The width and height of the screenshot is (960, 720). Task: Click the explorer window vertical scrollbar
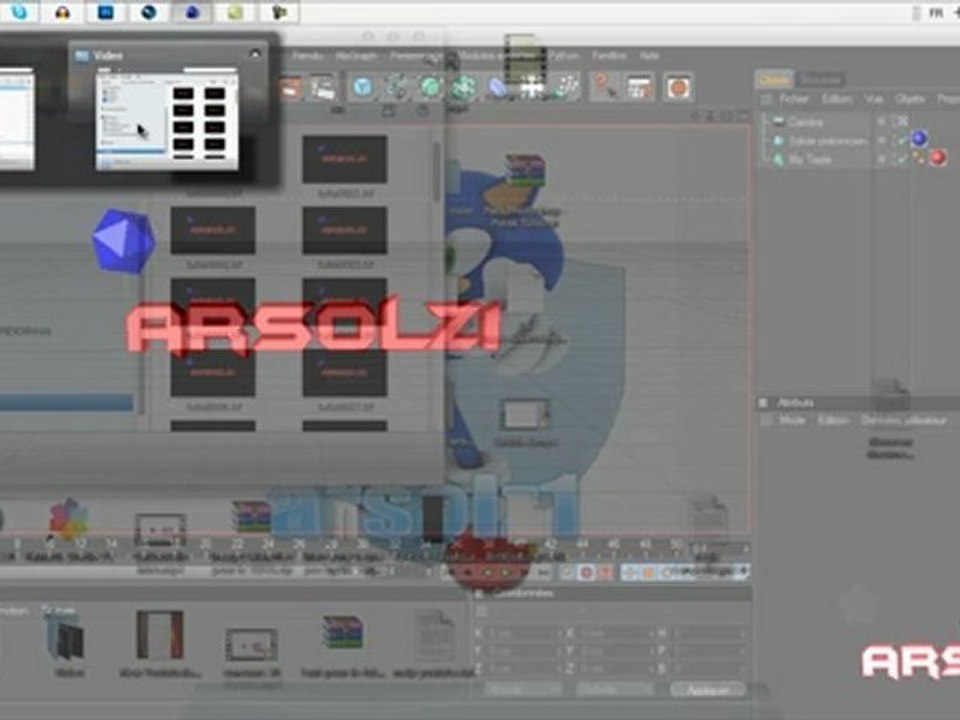437,171
